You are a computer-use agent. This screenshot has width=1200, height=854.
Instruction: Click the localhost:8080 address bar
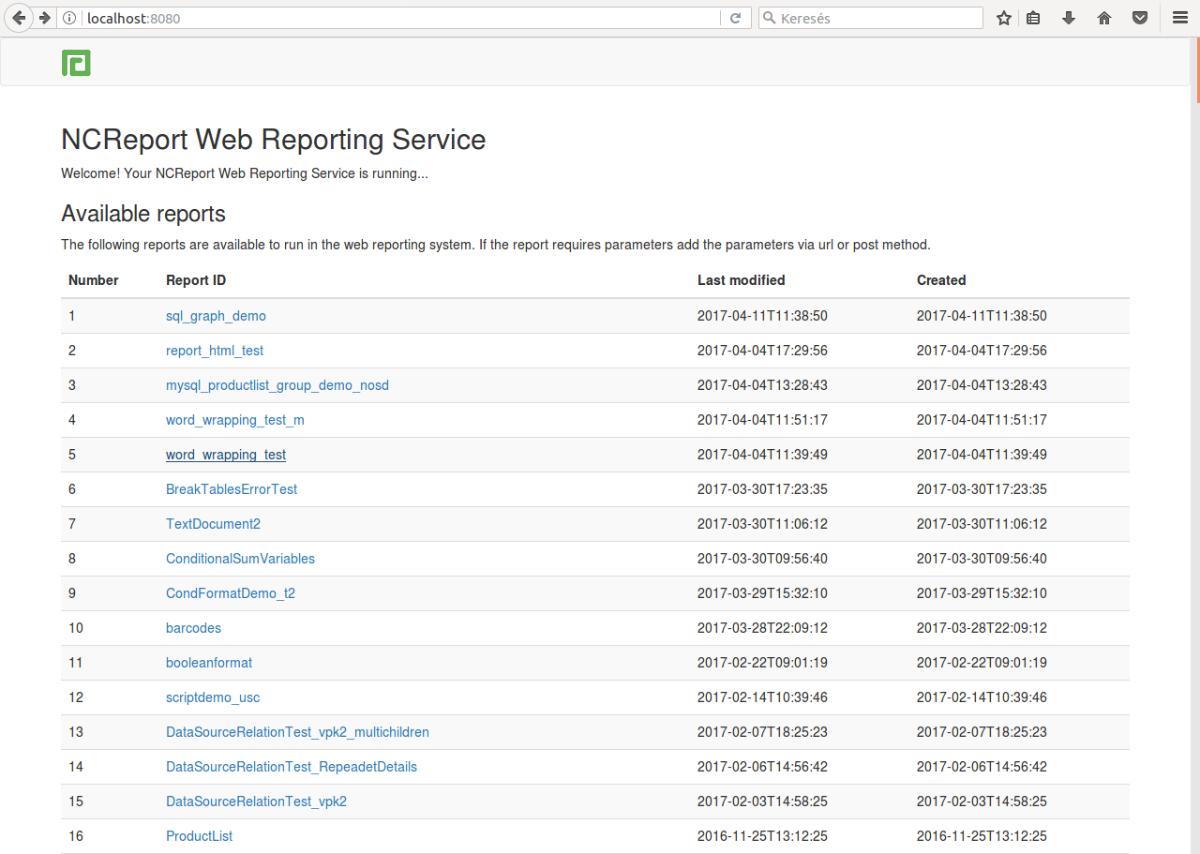(x=400, y=18)
